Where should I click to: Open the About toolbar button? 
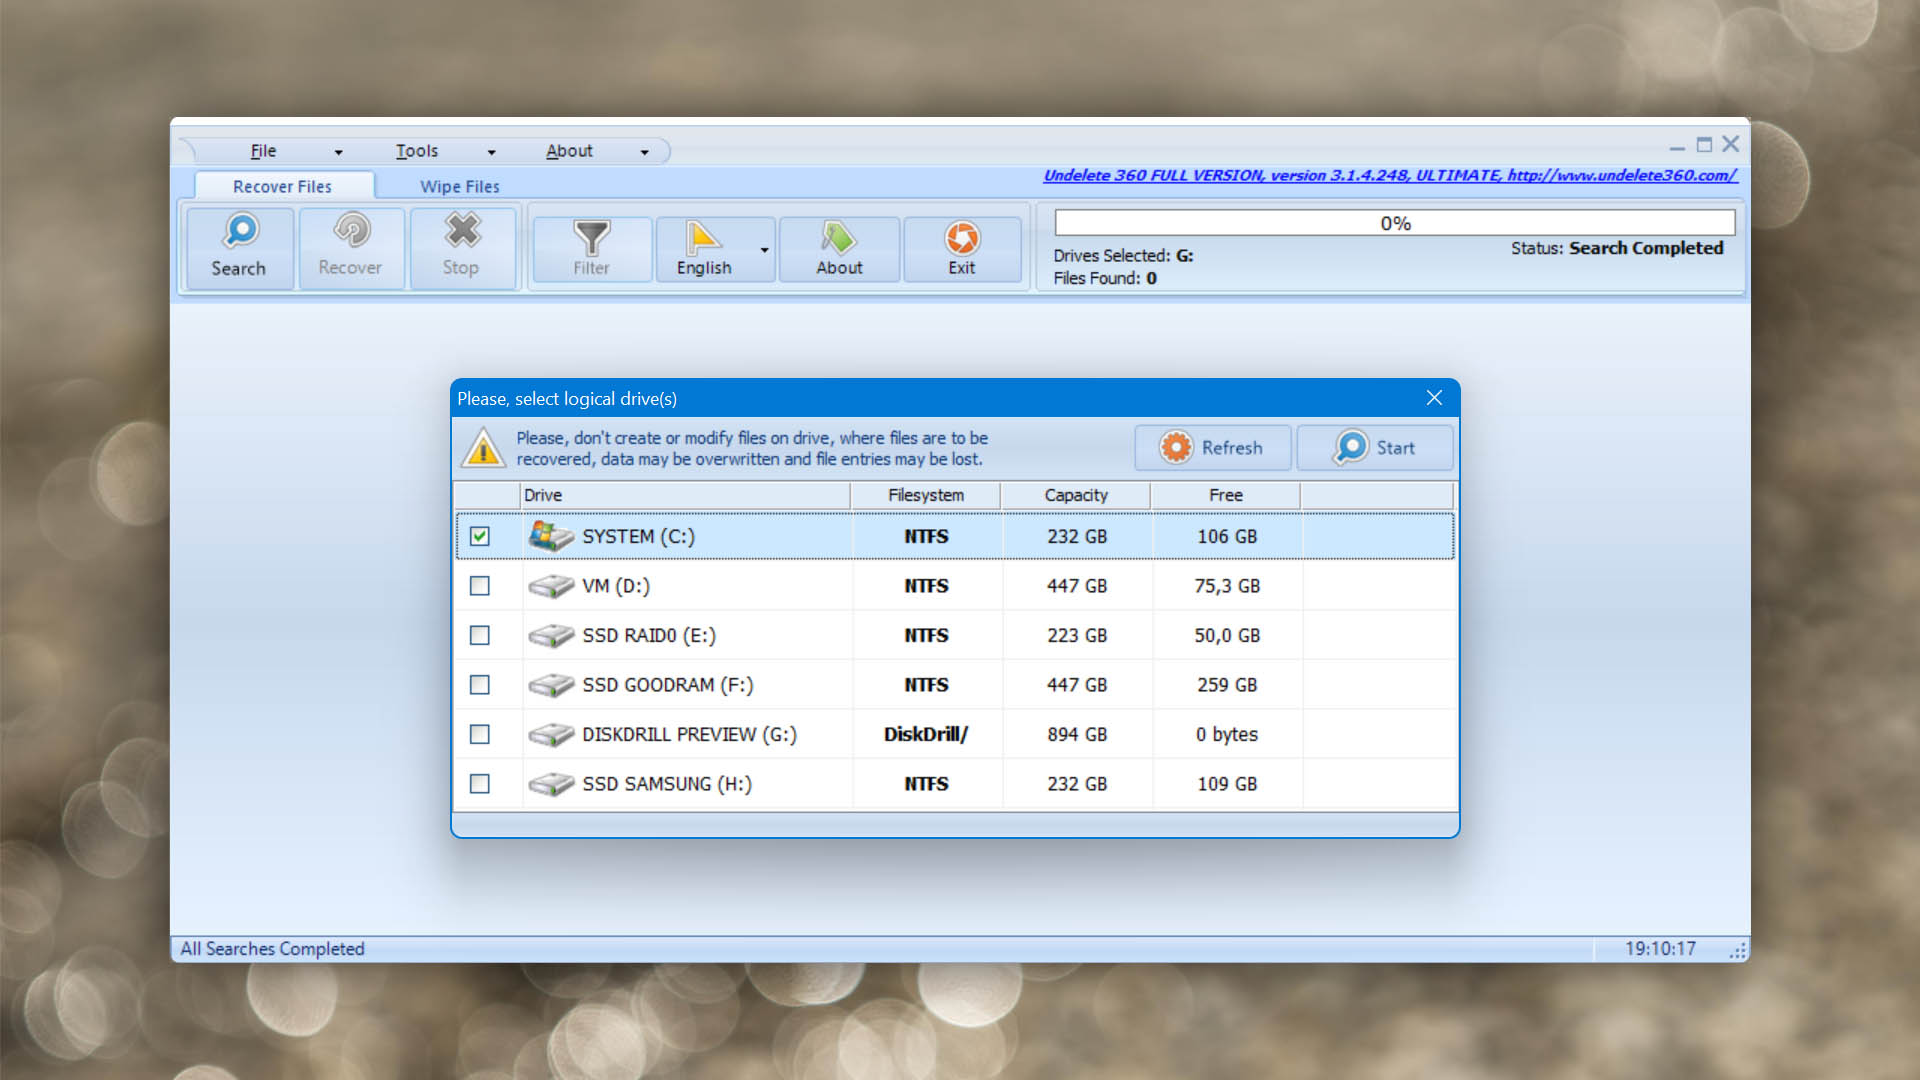[x=839, y=249]
